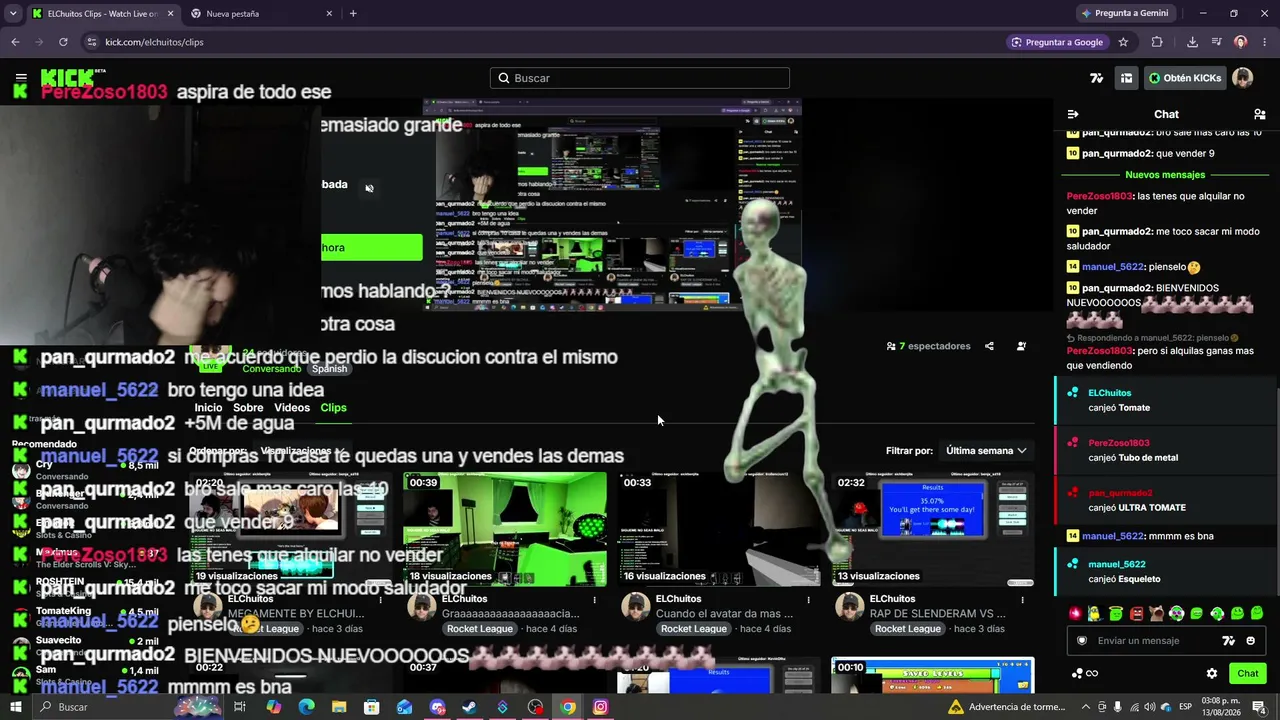Open the Chrome tab list dropdown arrow
Screen dimensions: 1280x720
(x=13, y=13)
